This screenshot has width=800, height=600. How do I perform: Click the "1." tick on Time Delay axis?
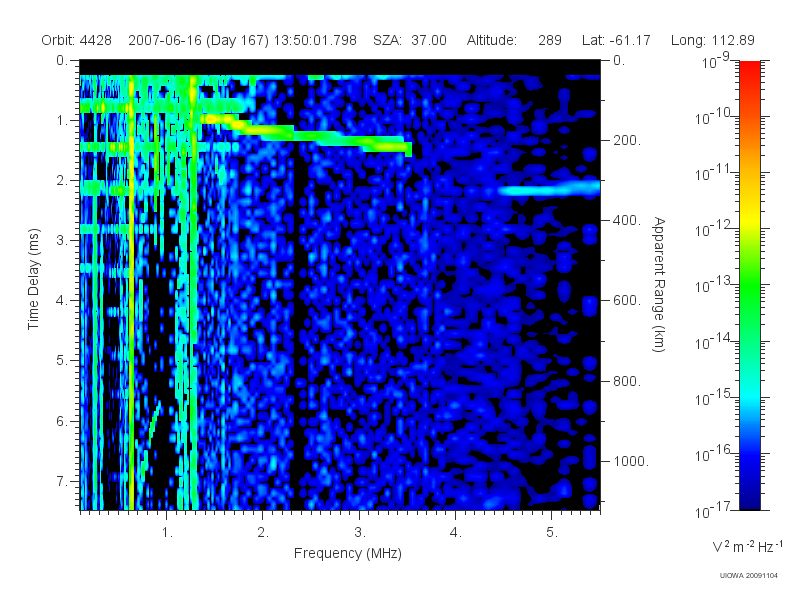pyautogui.click(x=62, y=120)
